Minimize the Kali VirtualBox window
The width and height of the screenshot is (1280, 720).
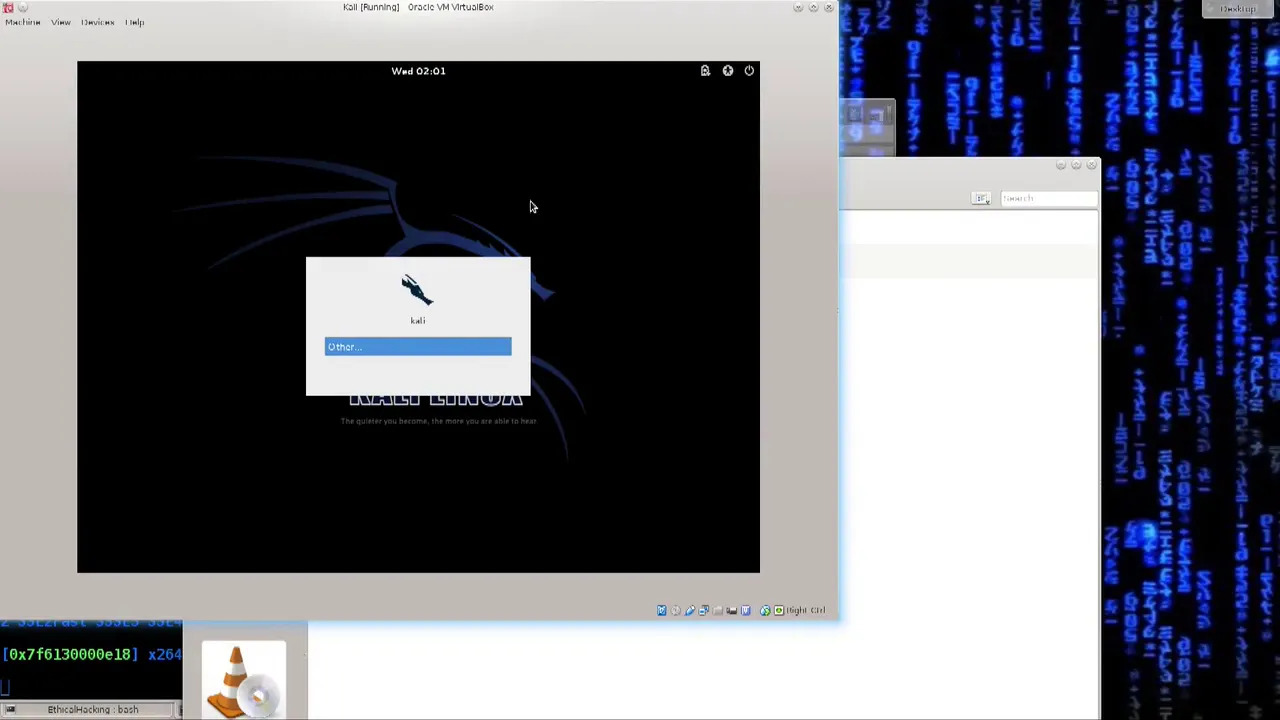pos(798,7)
